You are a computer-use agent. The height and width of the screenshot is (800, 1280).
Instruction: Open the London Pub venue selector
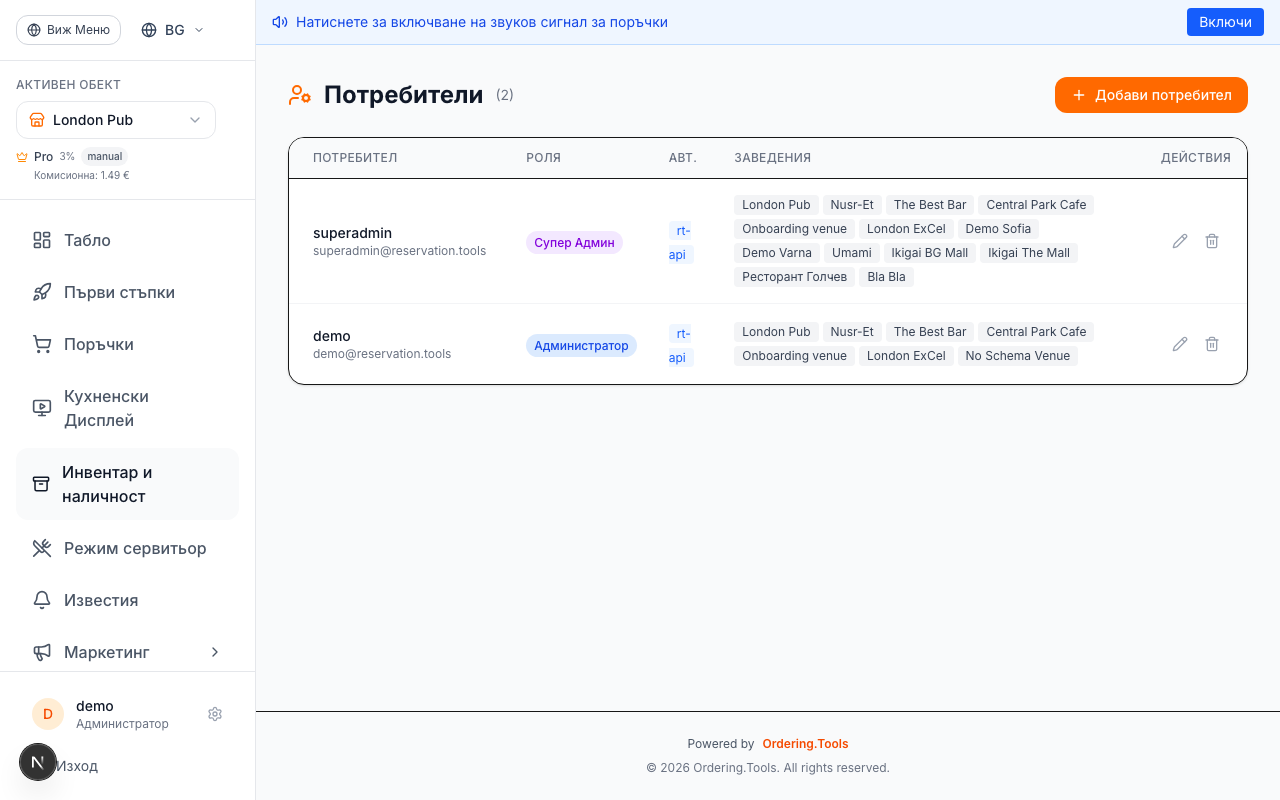(x=115, y=120)
